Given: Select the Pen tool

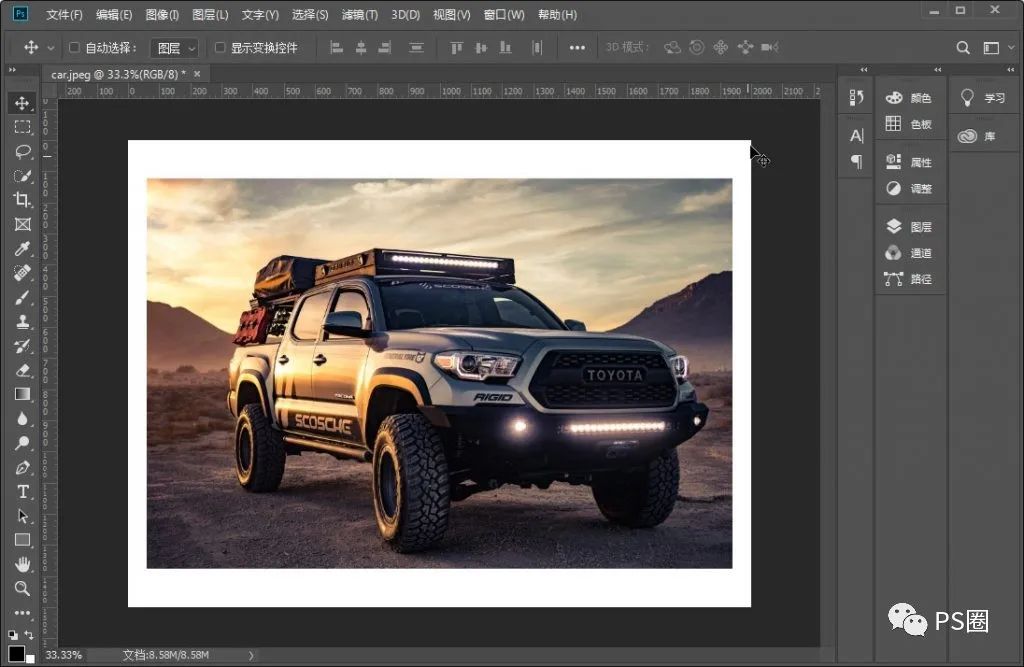Looking at the screenshot, I should (x=22, y=467).
